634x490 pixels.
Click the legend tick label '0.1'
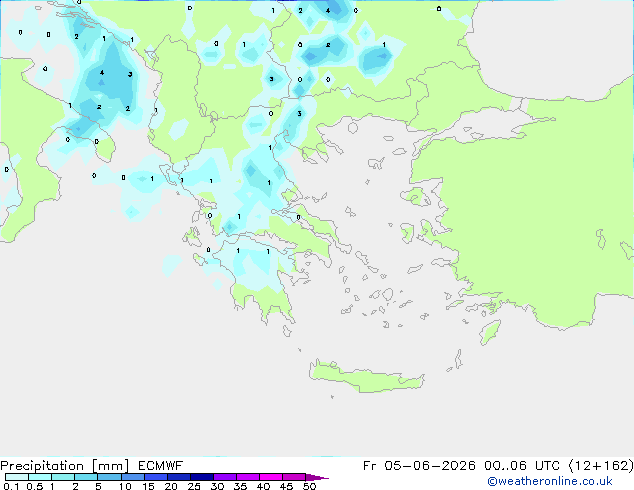[11, 486]
